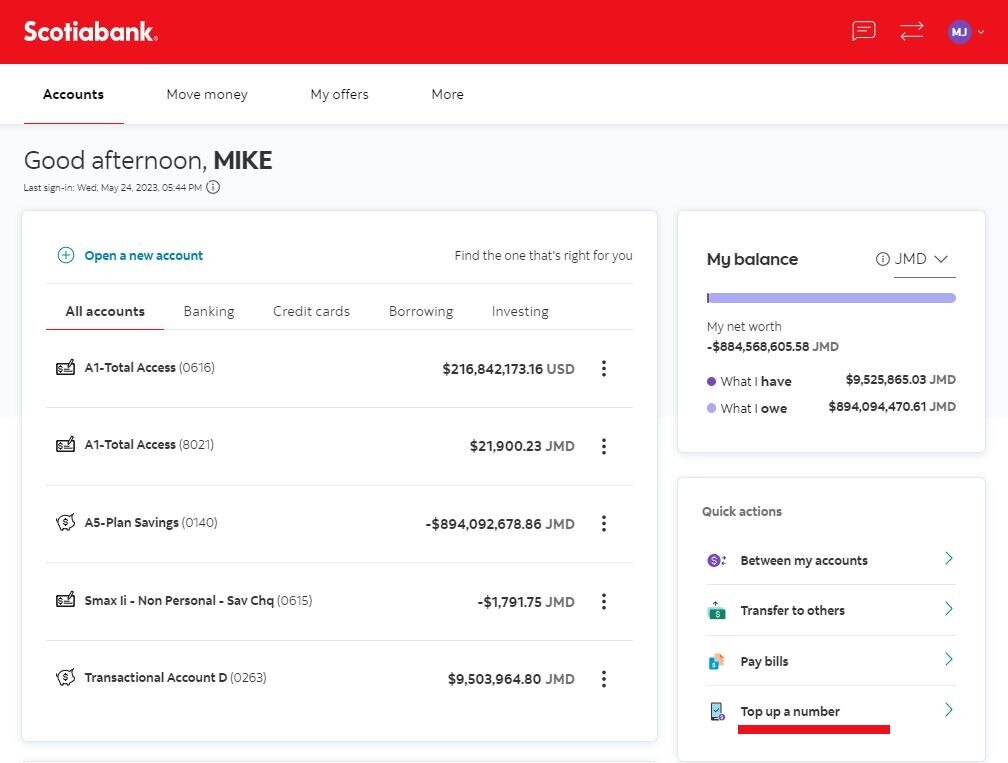Open options menu for A1-Total Access (0616)
This screenshot has height=763, width=1008.
coord(604,368)
